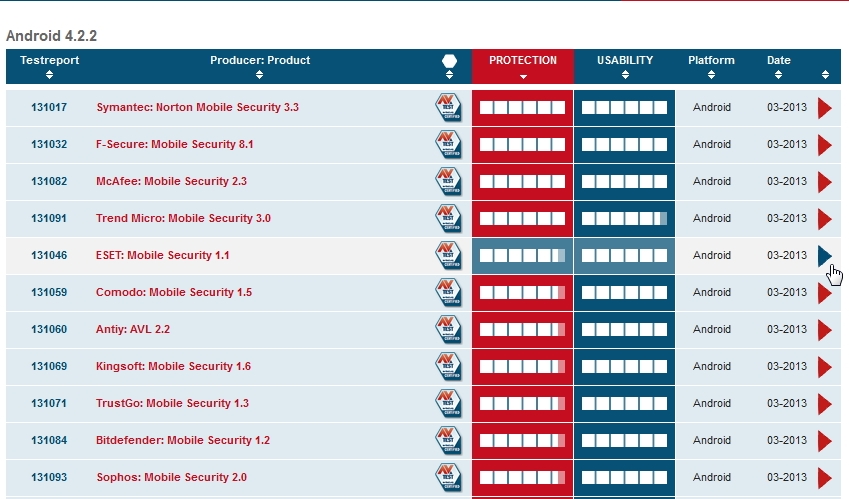Open report arrow for Symantec Norton row
849x499 pixels.
pyautogui.click(x=825, y=108)
